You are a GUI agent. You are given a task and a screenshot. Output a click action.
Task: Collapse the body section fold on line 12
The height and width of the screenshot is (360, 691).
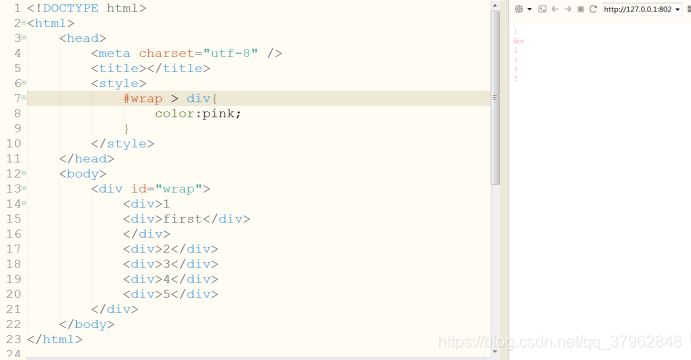[24, 173]
